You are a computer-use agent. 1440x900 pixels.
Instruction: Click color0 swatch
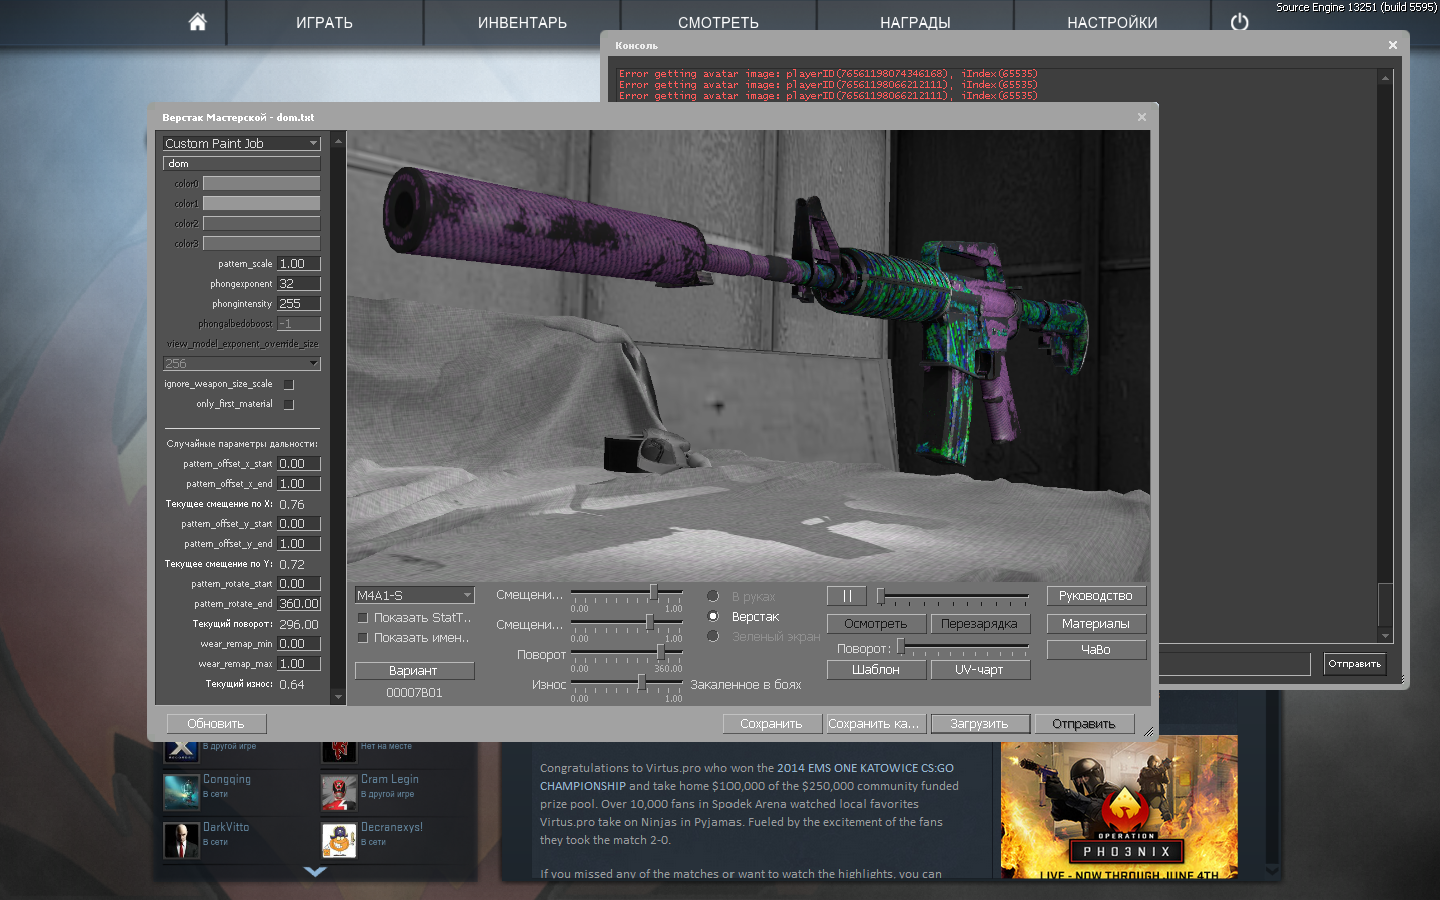pos(262,183)
